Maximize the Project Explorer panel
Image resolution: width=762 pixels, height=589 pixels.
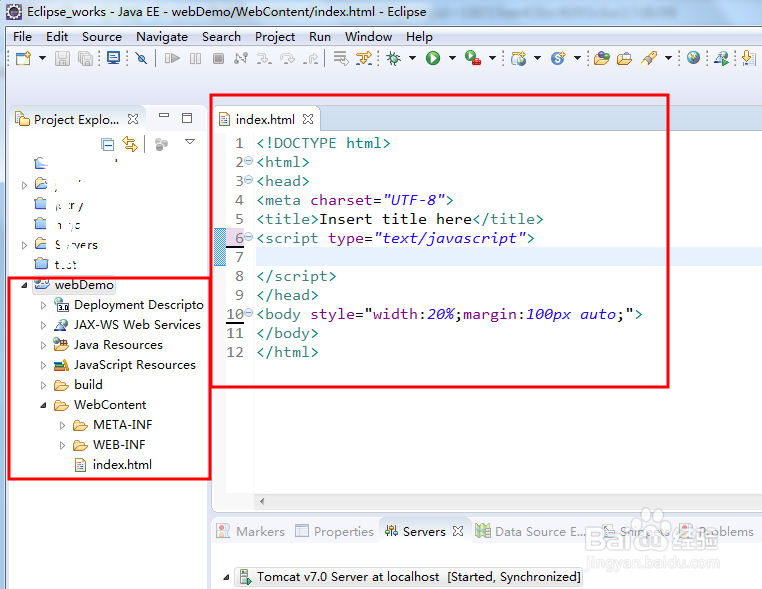click(187, 118)
